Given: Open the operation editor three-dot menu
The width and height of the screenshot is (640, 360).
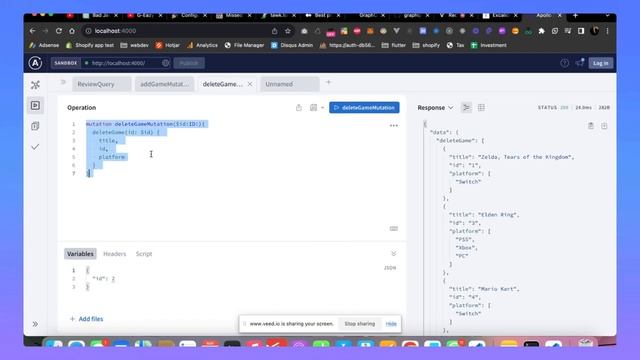Looking at the screenshot, I should tap(393, 126).
